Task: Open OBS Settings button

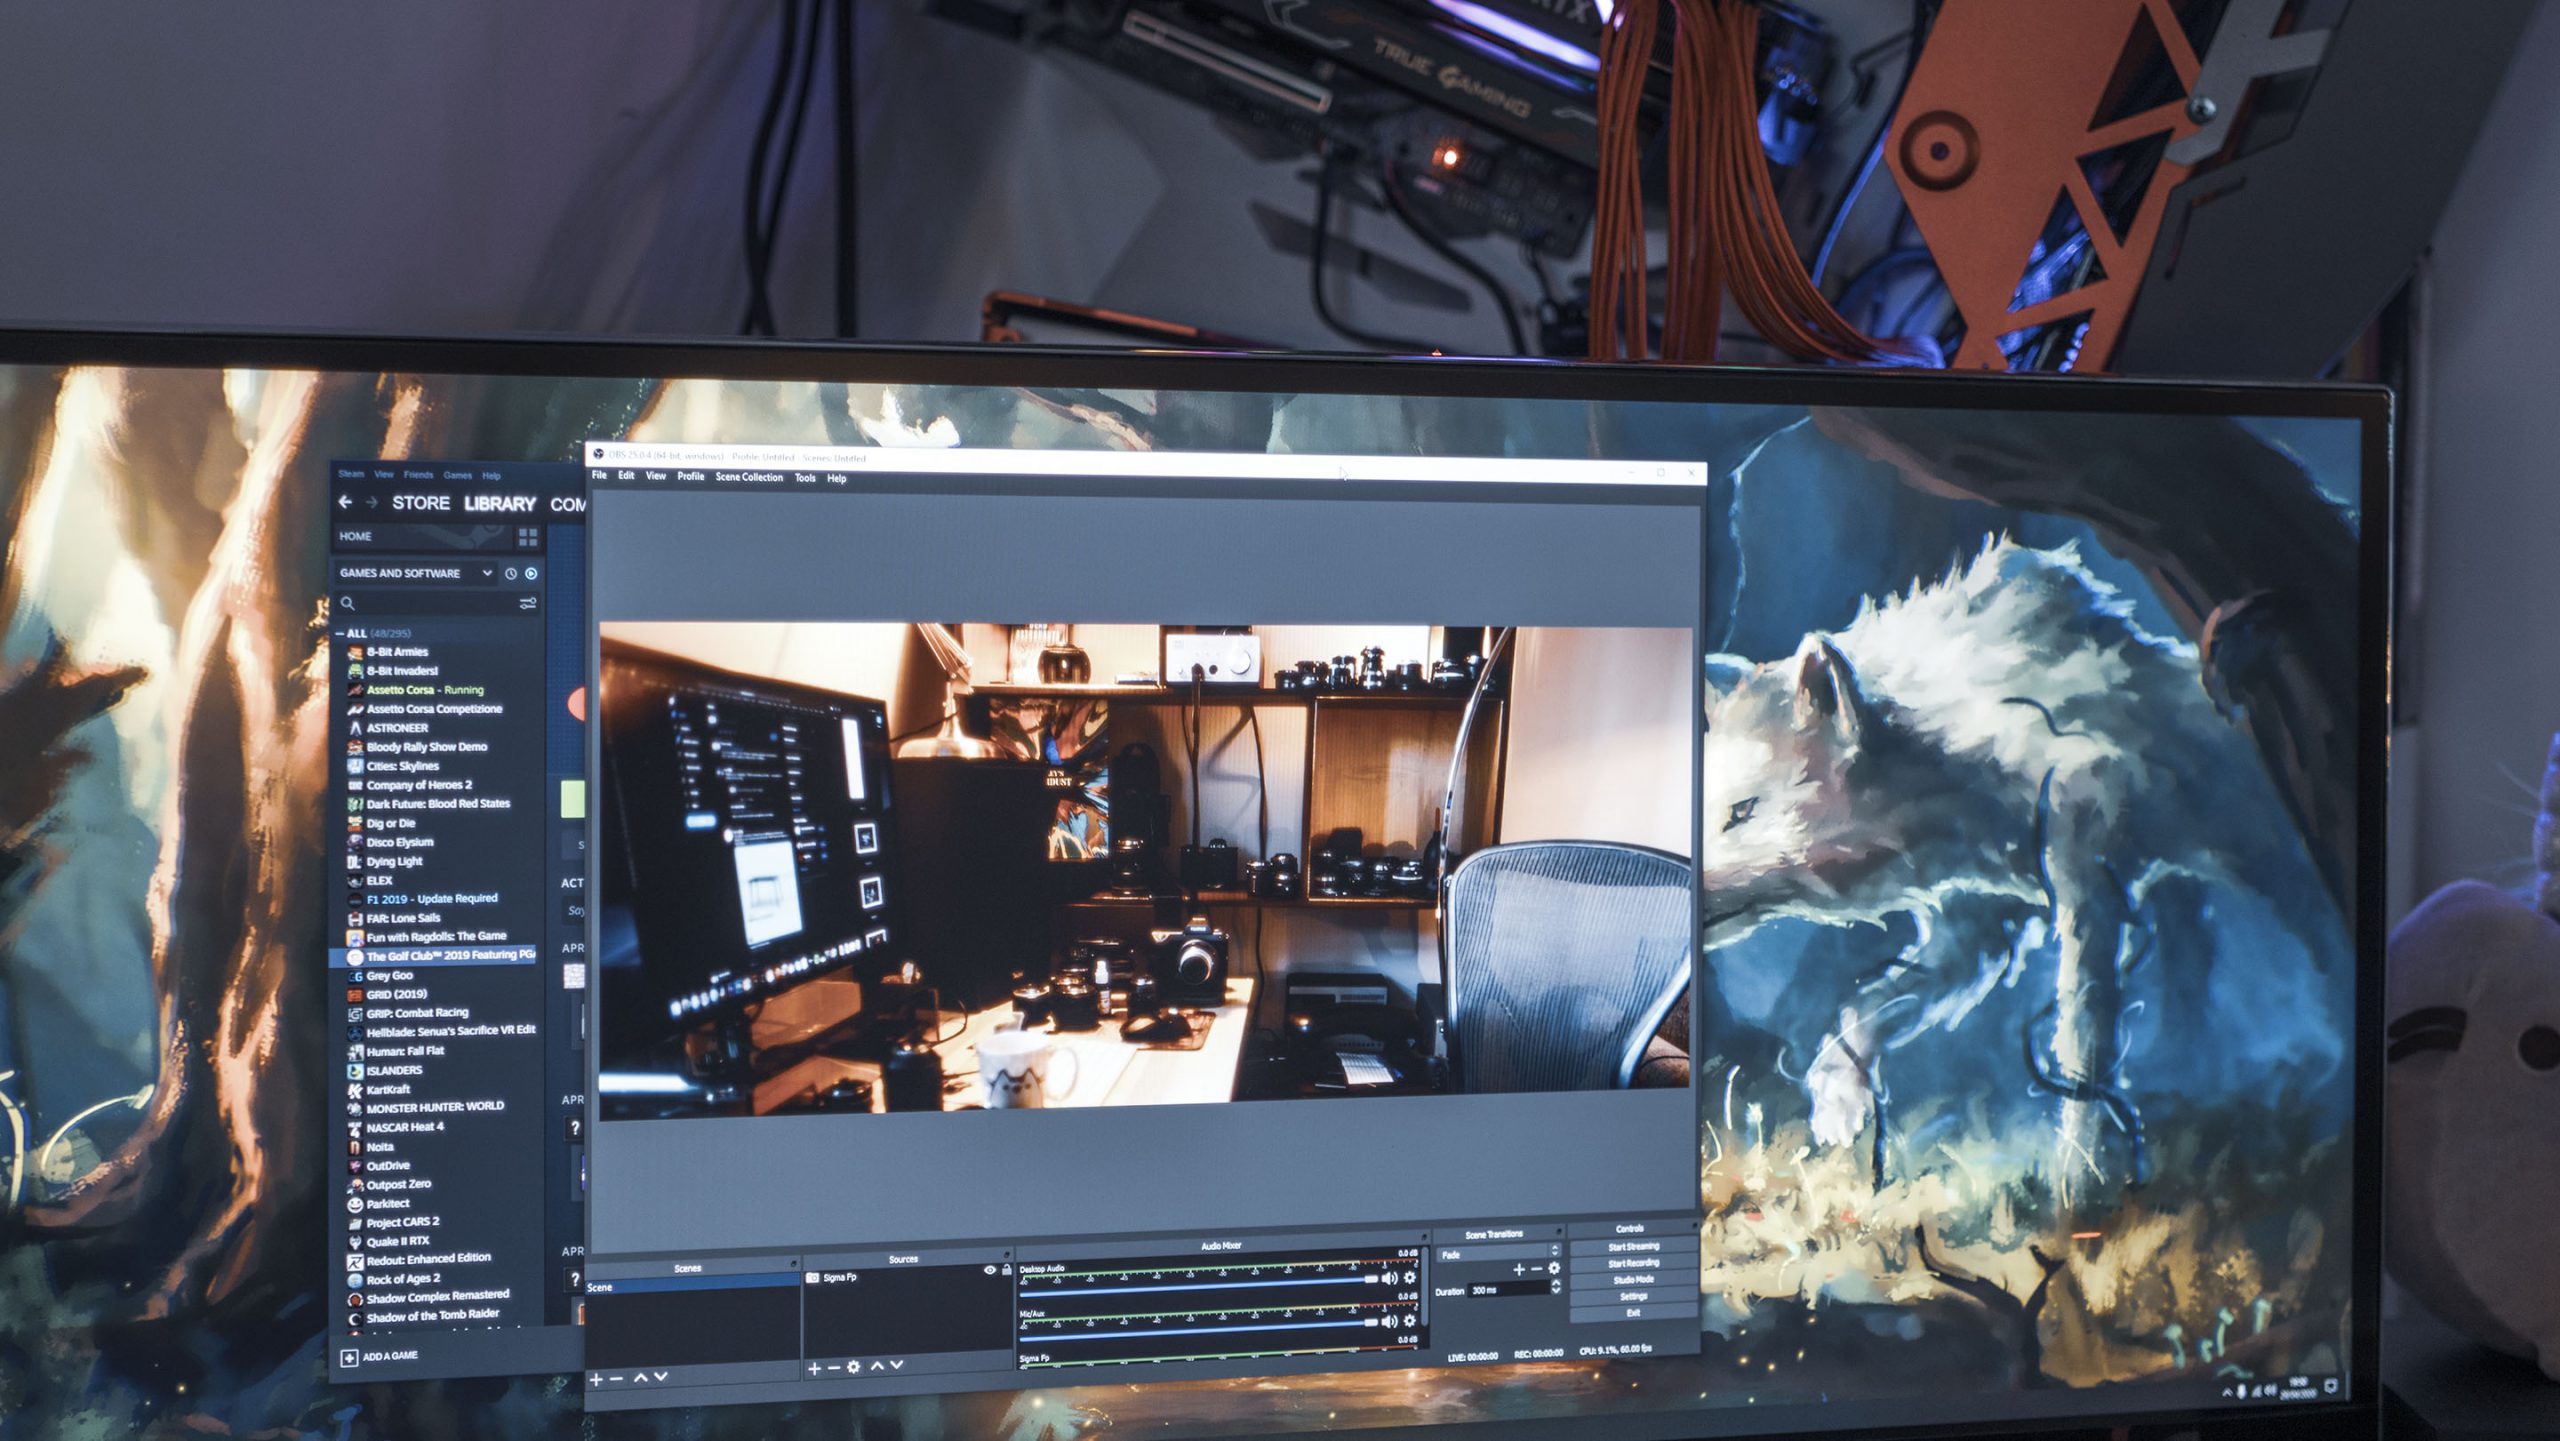Action: [x=1633, y=1297]
